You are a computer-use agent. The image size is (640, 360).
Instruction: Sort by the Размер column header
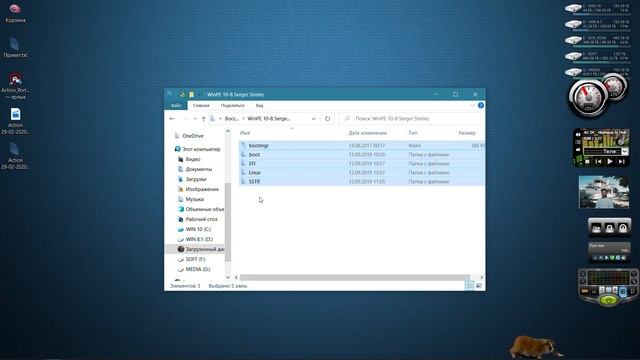(x=467, y=133)
